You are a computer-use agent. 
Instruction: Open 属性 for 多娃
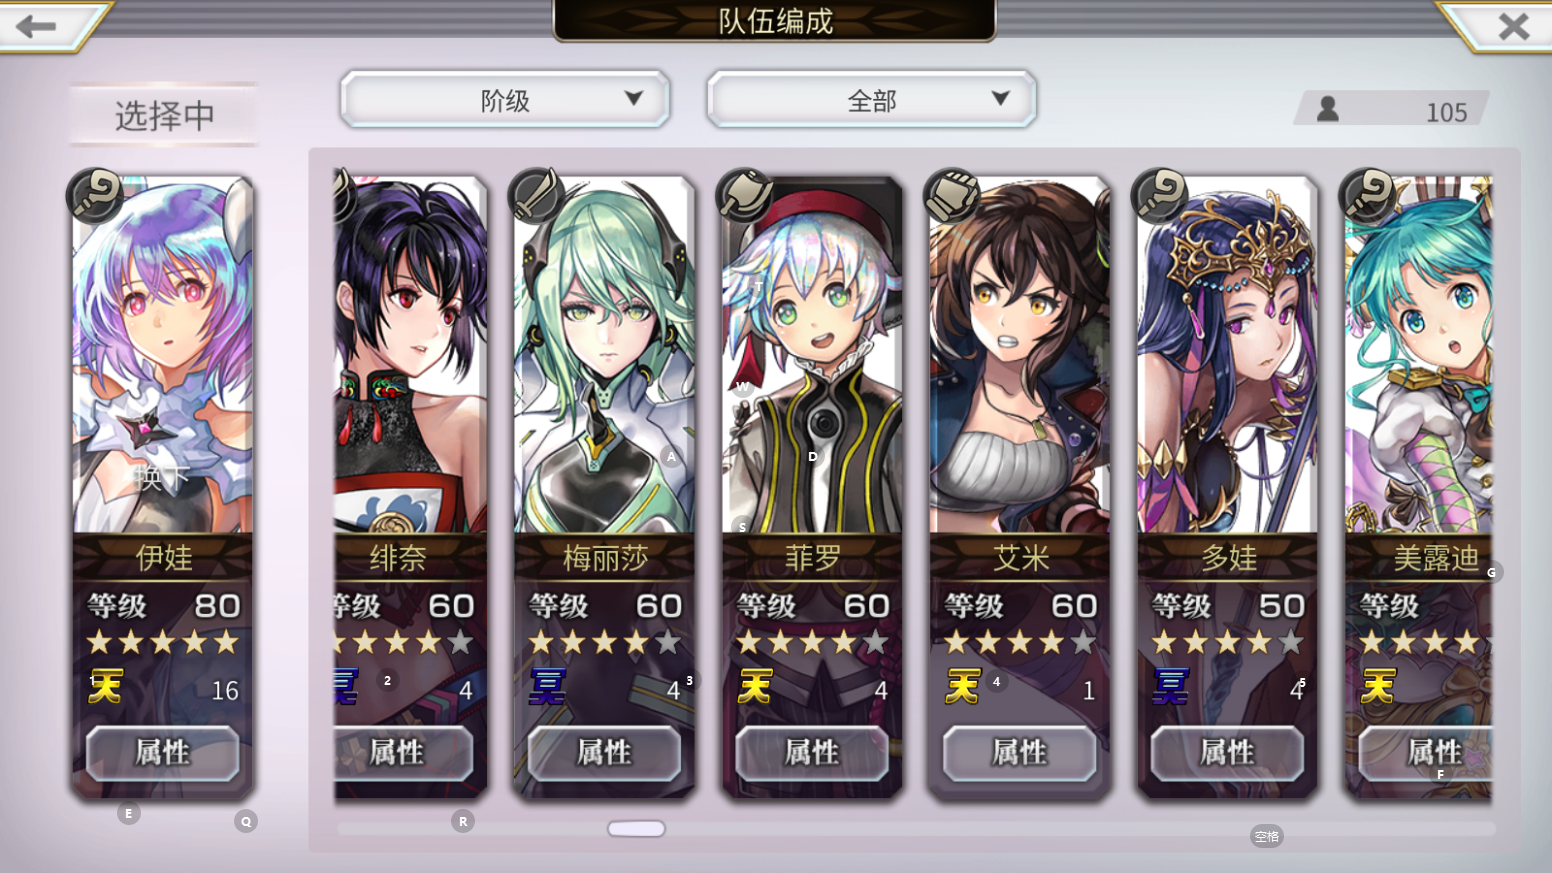(1227, 752)
